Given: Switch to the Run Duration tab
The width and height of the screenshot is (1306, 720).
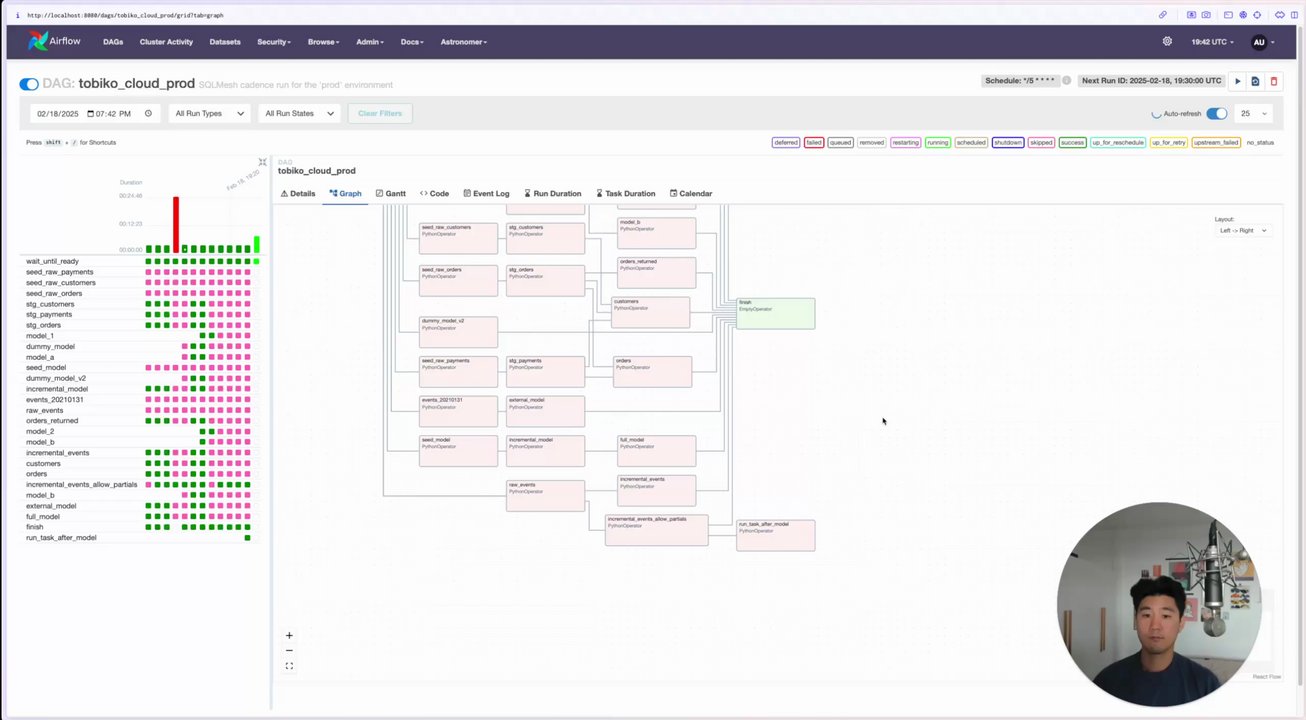Looking at the screenshot, I should [552, 193].
